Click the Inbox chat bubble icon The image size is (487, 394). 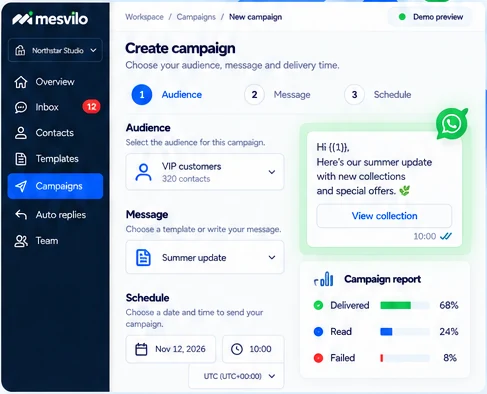[21, 107]
